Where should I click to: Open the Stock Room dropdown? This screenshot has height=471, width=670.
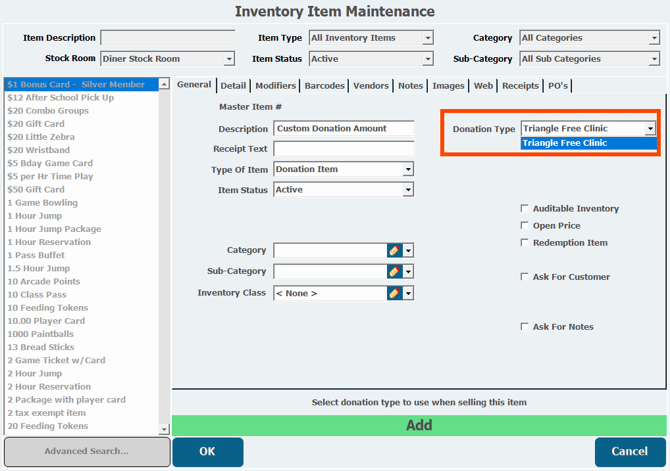(x=229, y=59)
